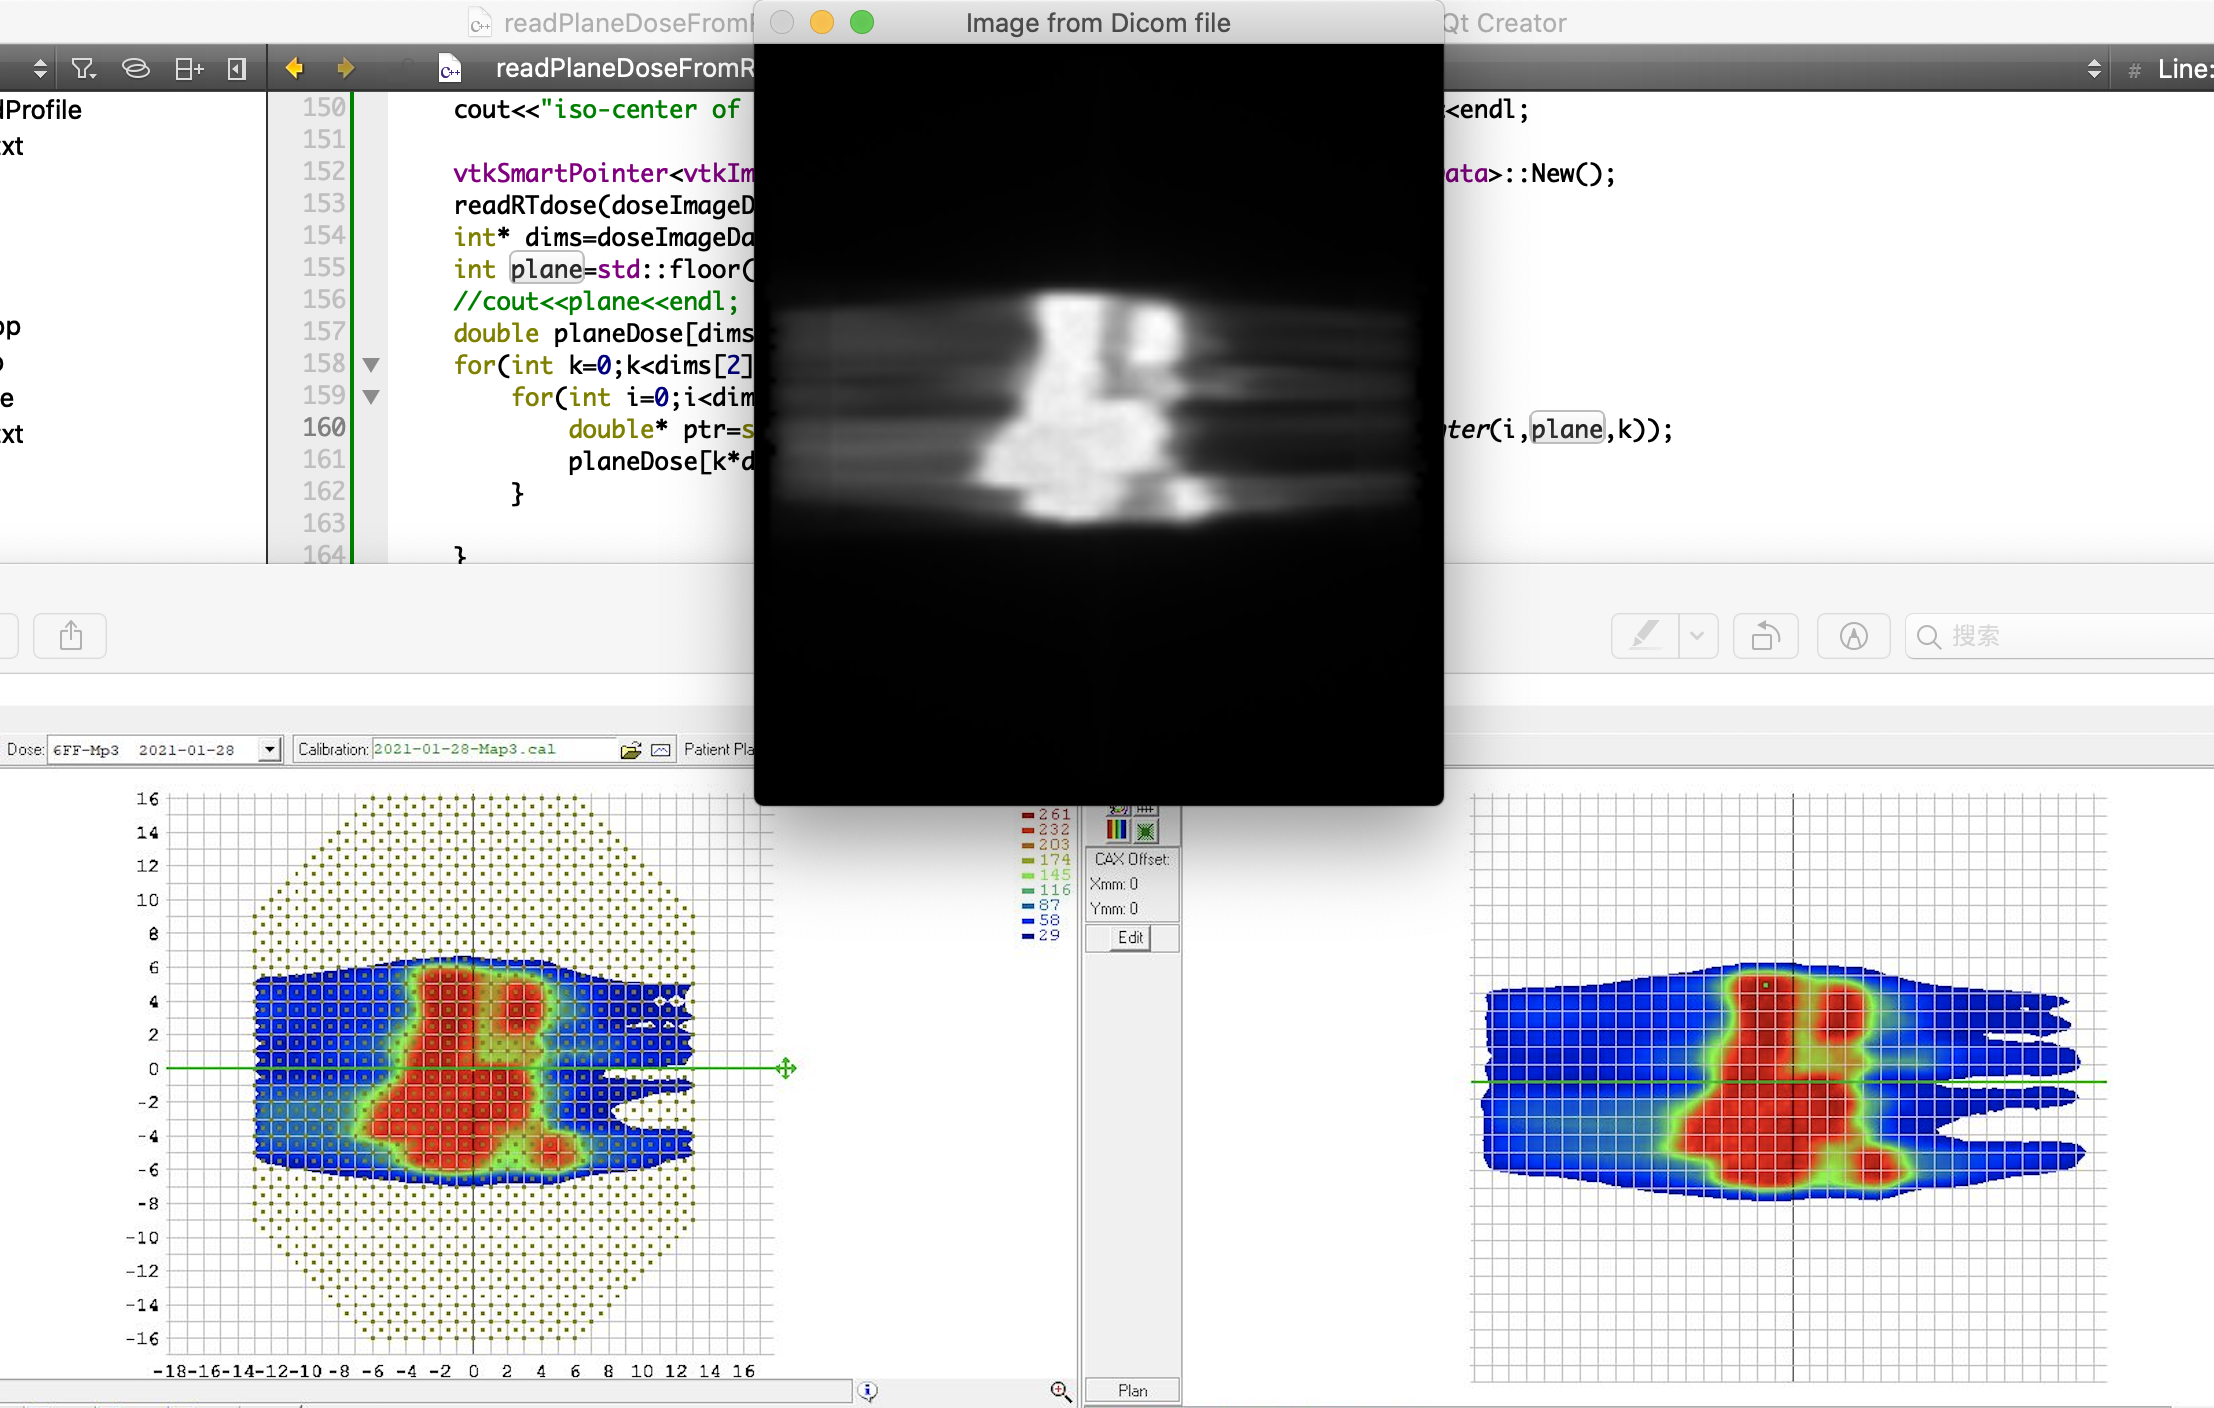Image resolution: width=2214 pixels, height=1408 pixels.
Task: Toggle the rainbow isodose palette icon
Action: 1115,830
